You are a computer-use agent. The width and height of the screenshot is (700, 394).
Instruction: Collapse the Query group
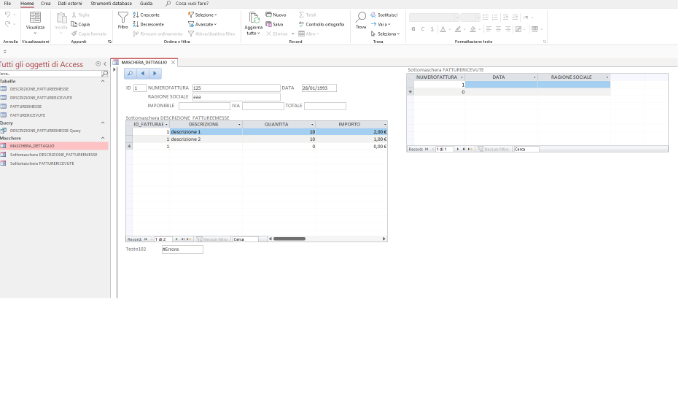(103, 123)
